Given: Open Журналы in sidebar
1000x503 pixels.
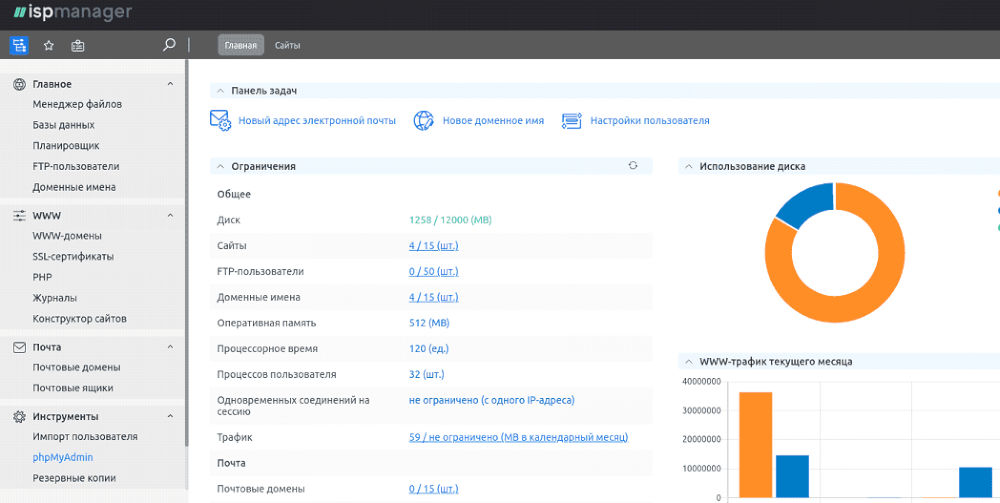Looking at the screenshot, I should tap(55, 298).
